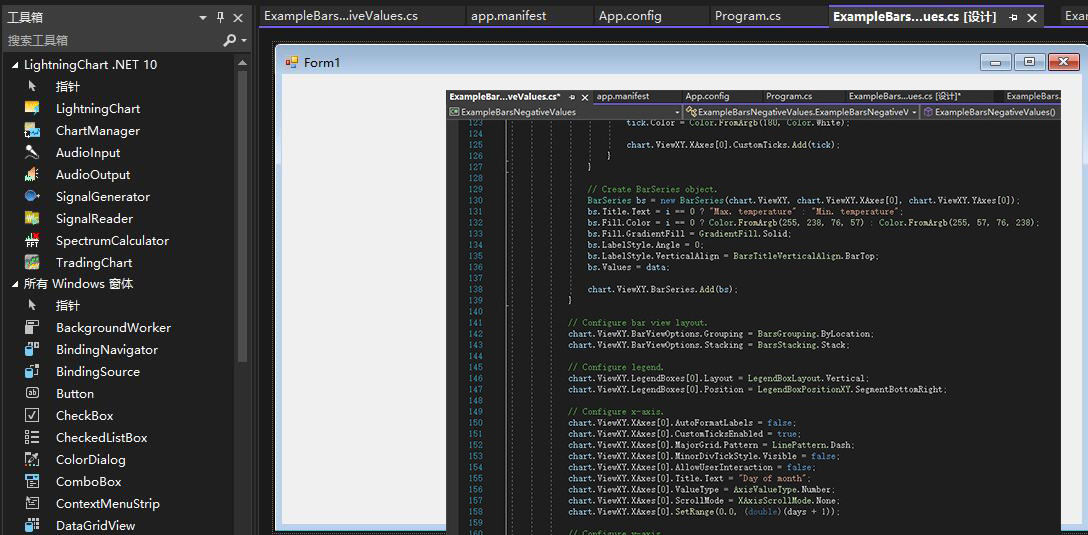1088x535 pixels.
Task: Pick the LightningChart control in the toolbox
Action: 98,109
